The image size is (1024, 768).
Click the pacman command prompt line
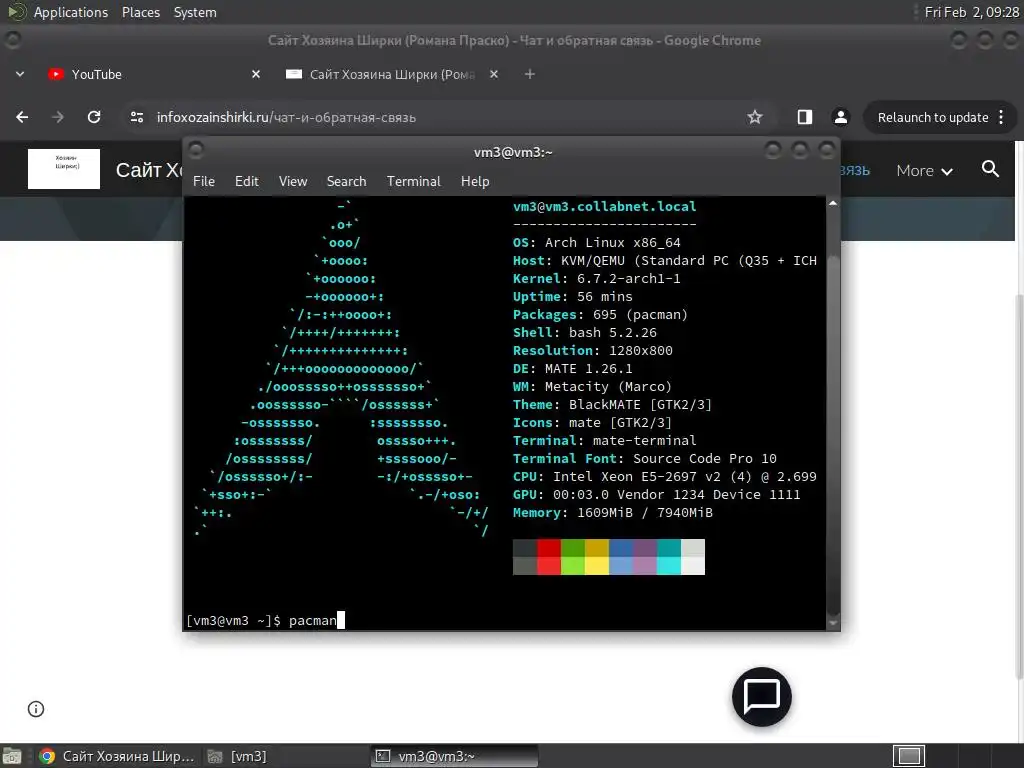[x=264, y=620]
